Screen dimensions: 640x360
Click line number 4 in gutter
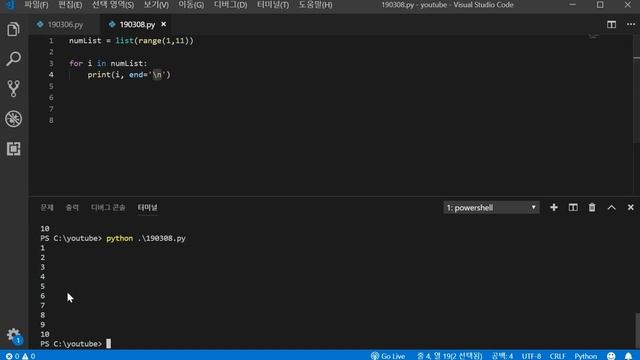point(51,75)
